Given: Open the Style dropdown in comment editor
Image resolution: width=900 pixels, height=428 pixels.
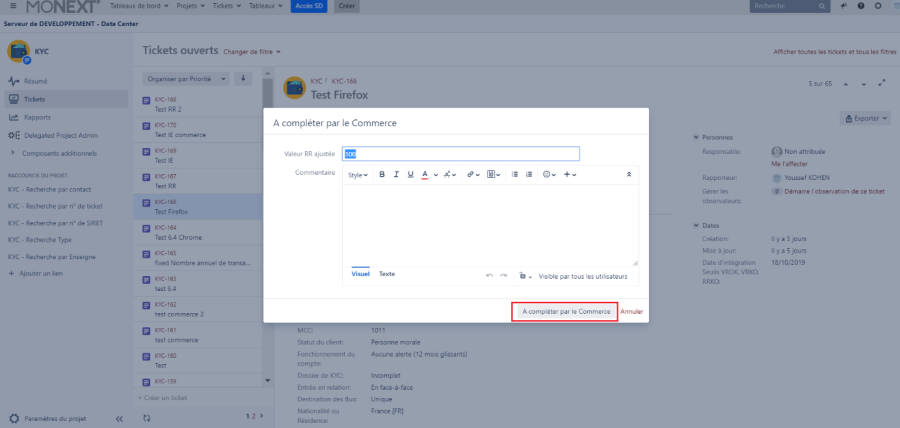Looking at the screenshot, I should (357, 174).
